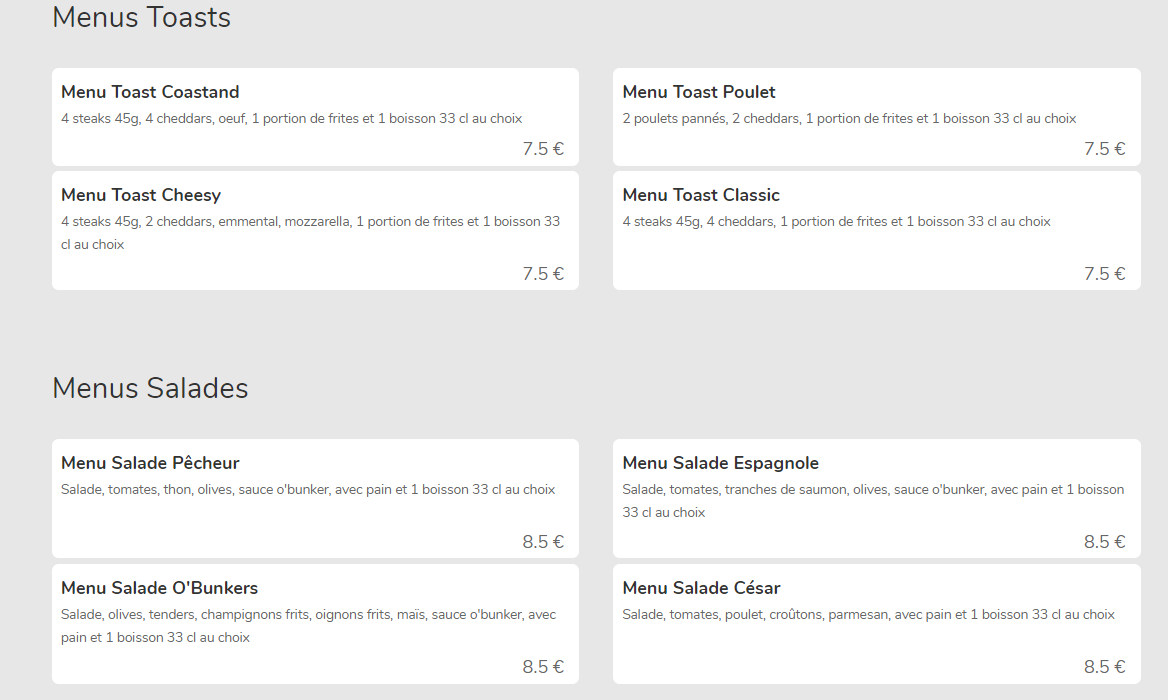1168x700 pixels.
Task: Click the Salade César ingredients description
Action: coord(869,615)
